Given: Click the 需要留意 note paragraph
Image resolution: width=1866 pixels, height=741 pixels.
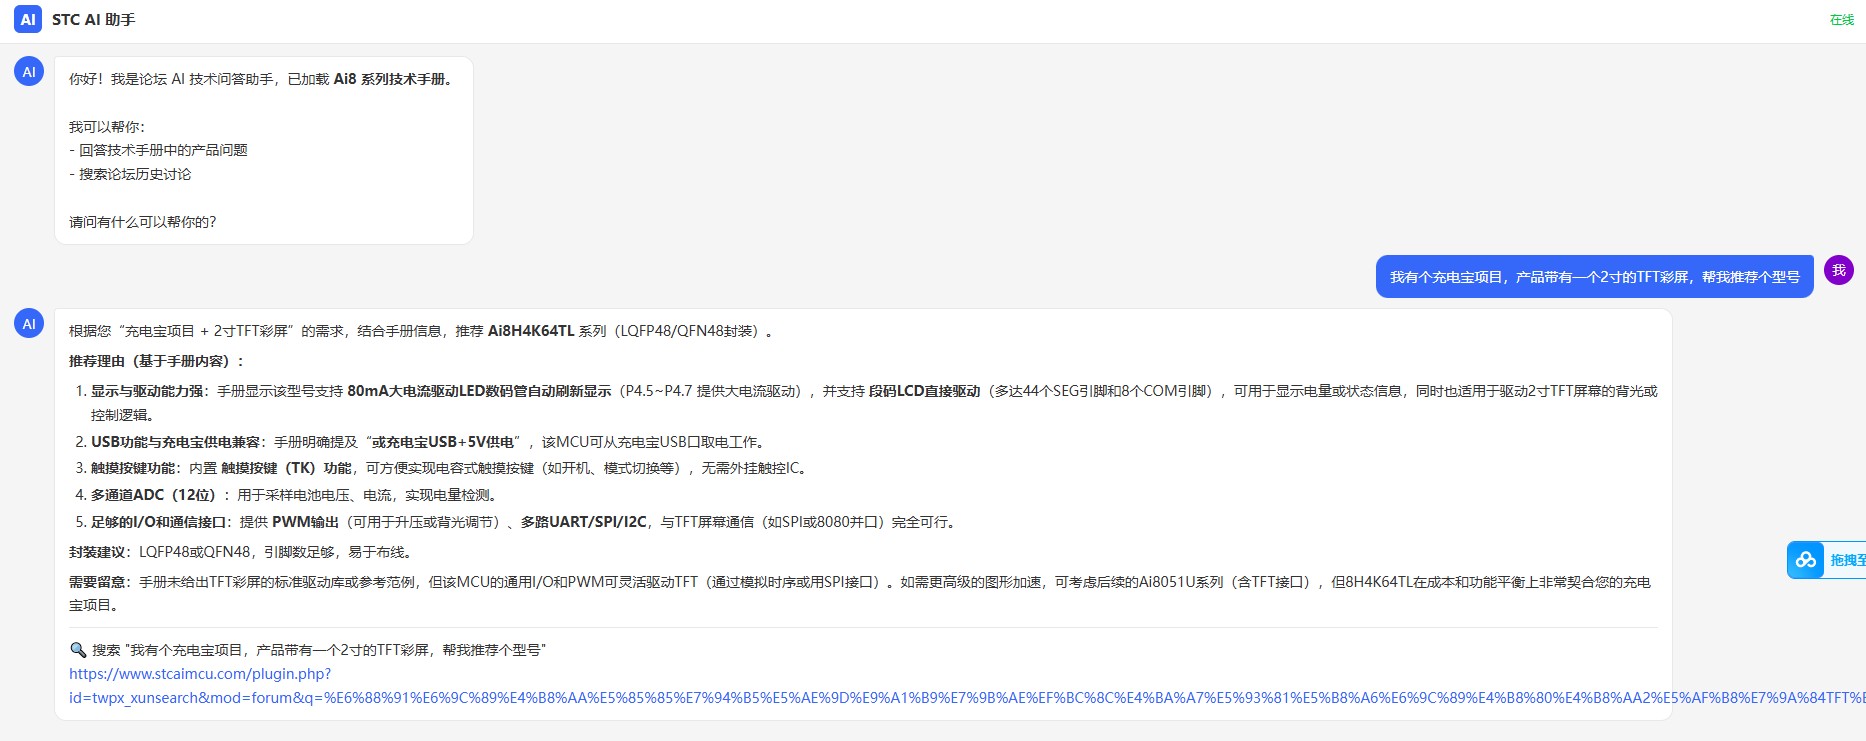Looking at the screenshot, I should tap(860, 593).
